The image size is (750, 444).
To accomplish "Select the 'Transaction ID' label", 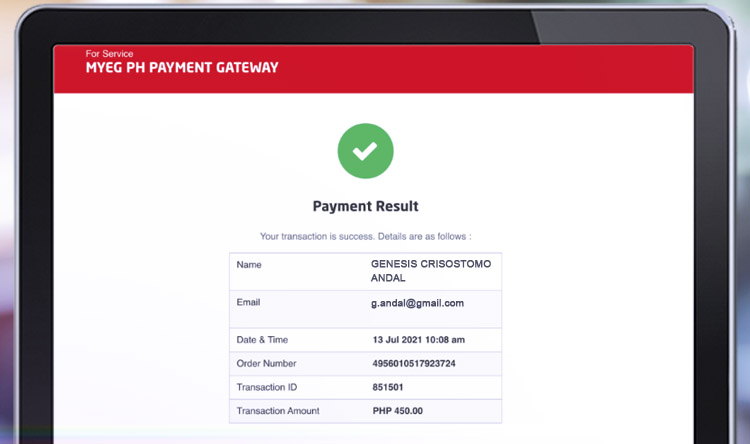I will (267, 387).
